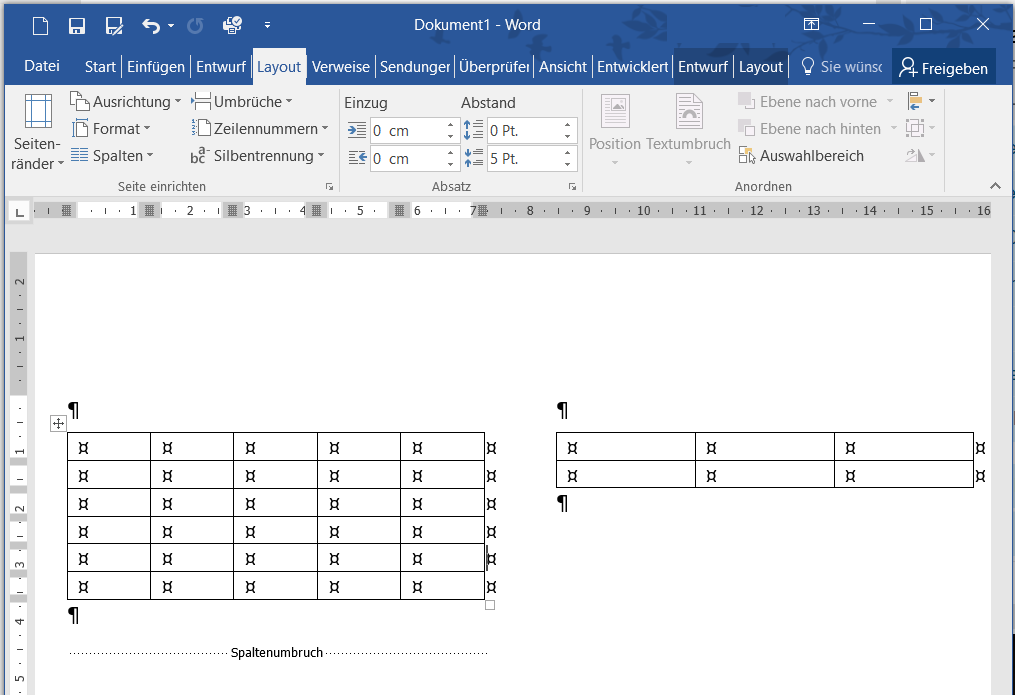This screenshot has height=695, width=1015.
Task: Switch to the Start tab
Action: [100, 67]
